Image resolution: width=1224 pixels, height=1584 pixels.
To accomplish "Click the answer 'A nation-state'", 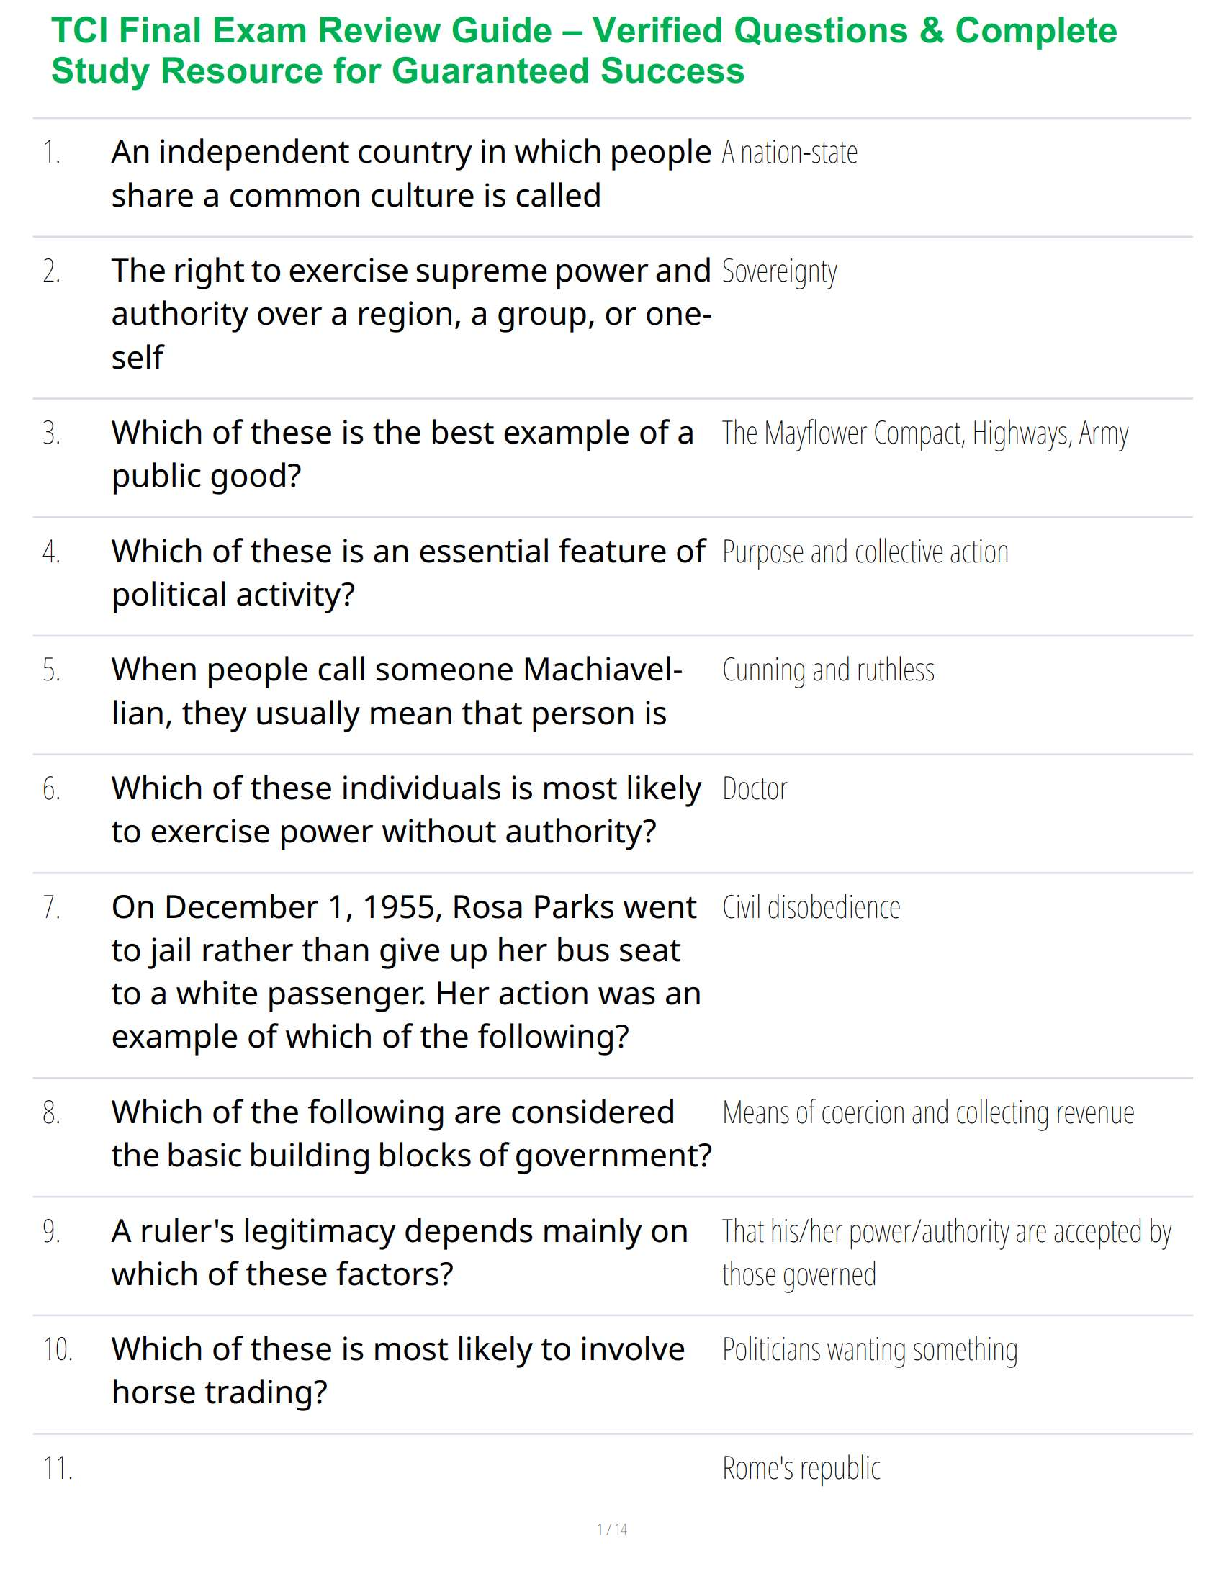I will 789,153.
